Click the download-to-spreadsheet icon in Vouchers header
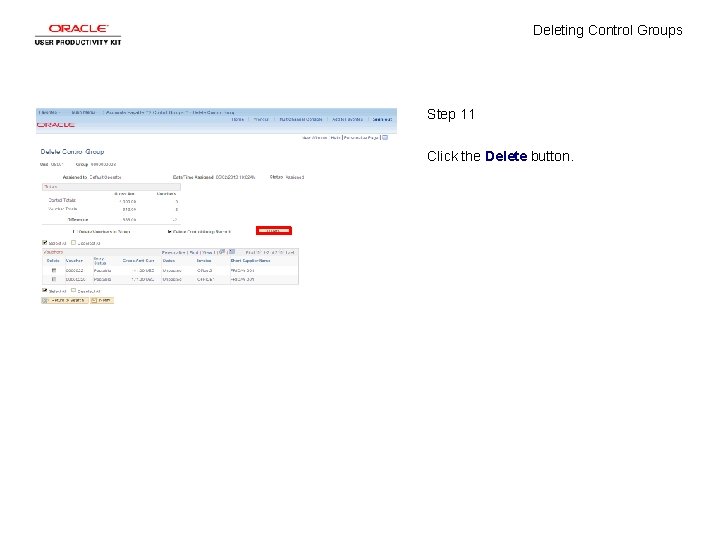Image resolution: width=720 pixels, height=540 pixels. tap(232, 252)
